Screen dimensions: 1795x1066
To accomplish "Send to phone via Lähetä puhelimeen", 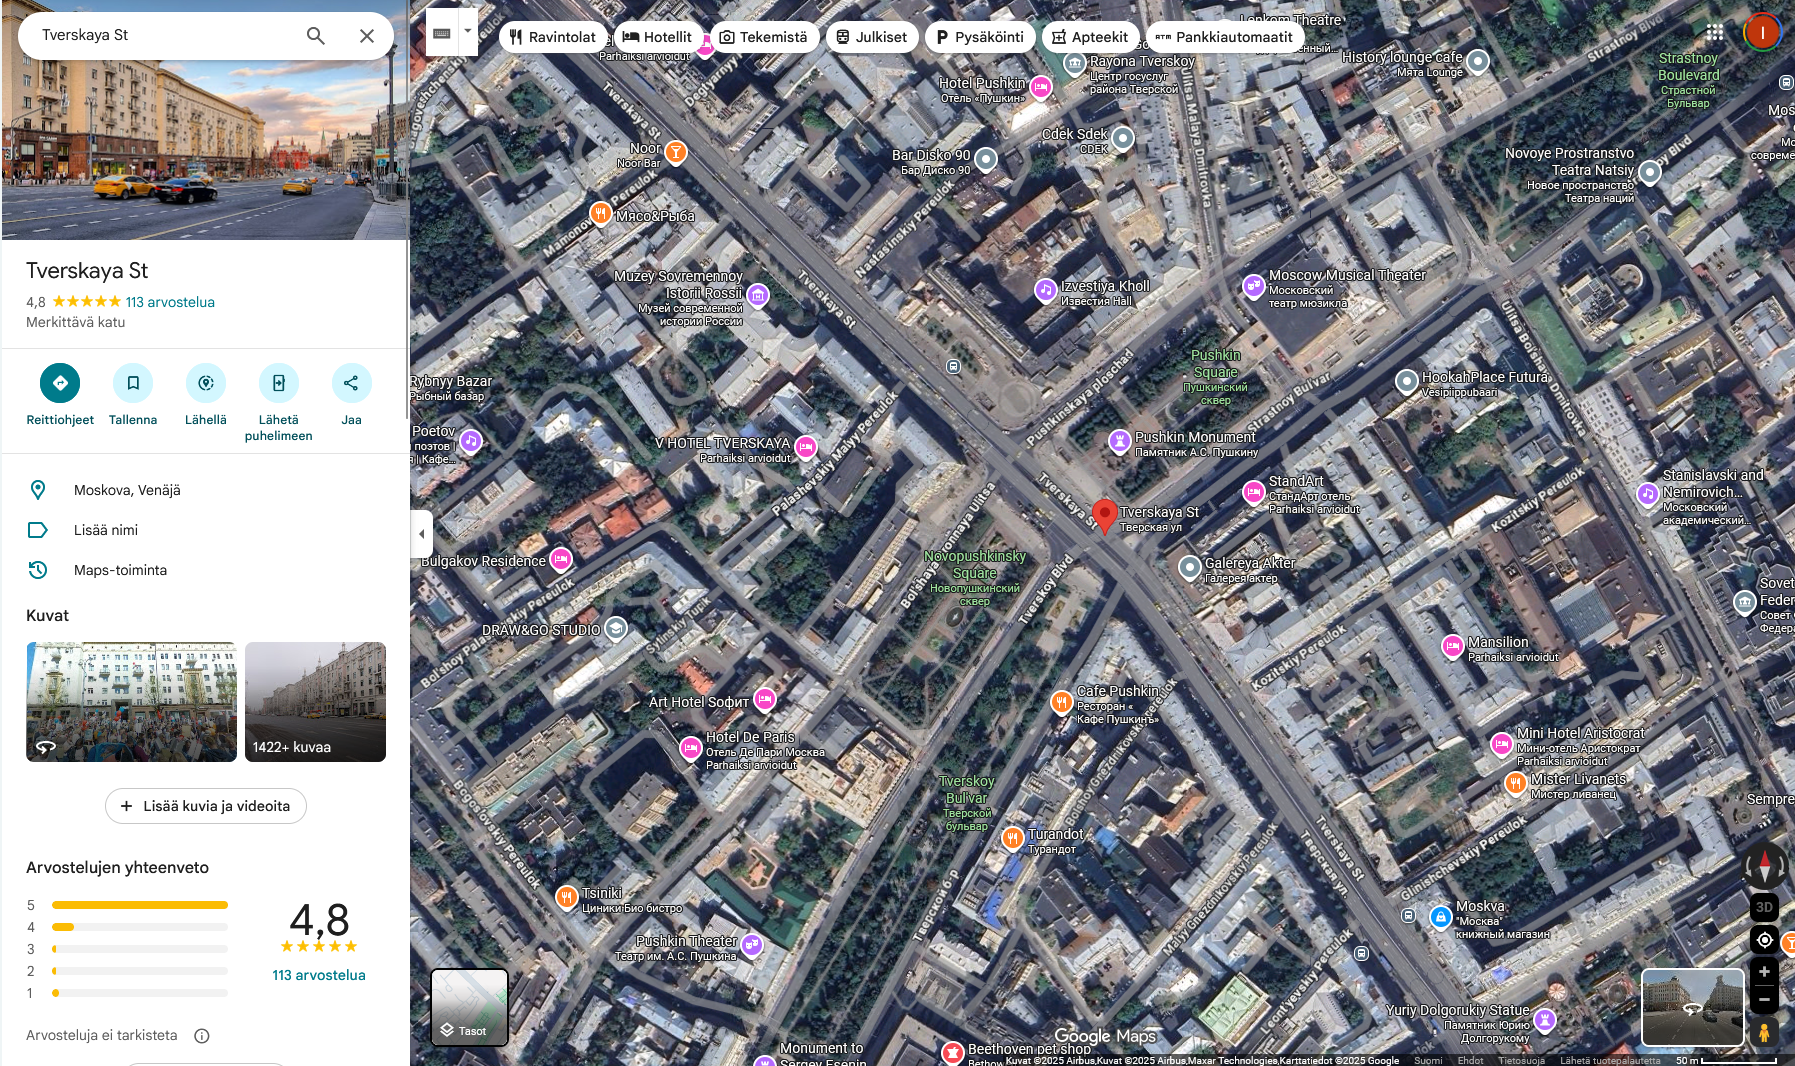I will pos(279,403).
